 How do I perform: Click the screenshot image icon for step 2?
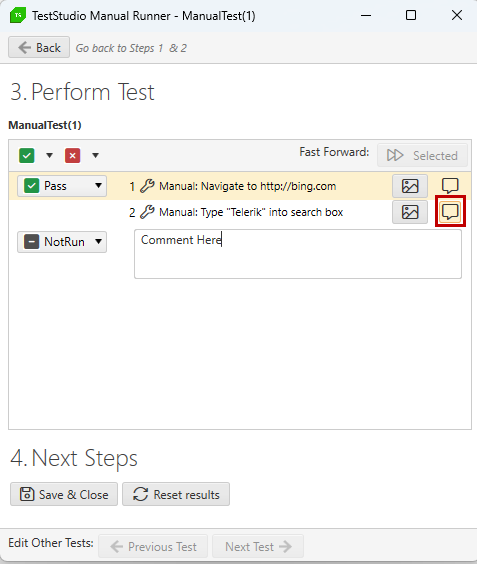coord(410,212)
